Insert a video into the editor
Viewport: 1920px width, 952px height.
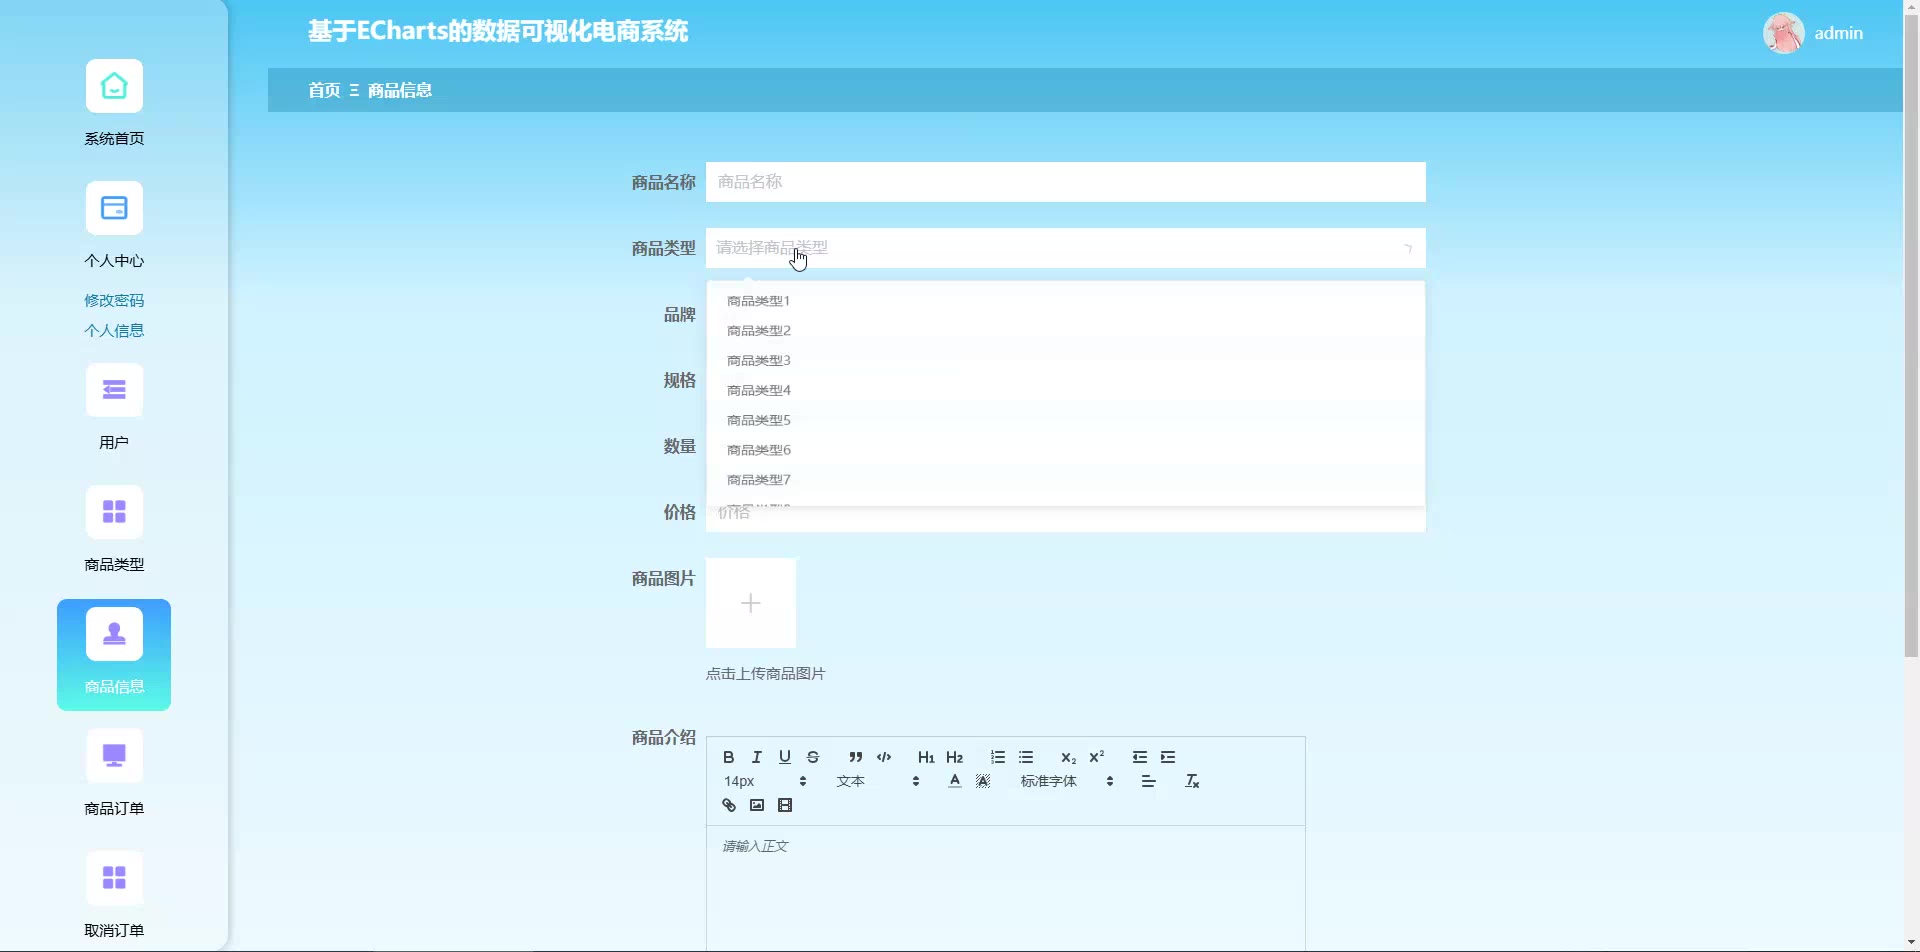785,805
